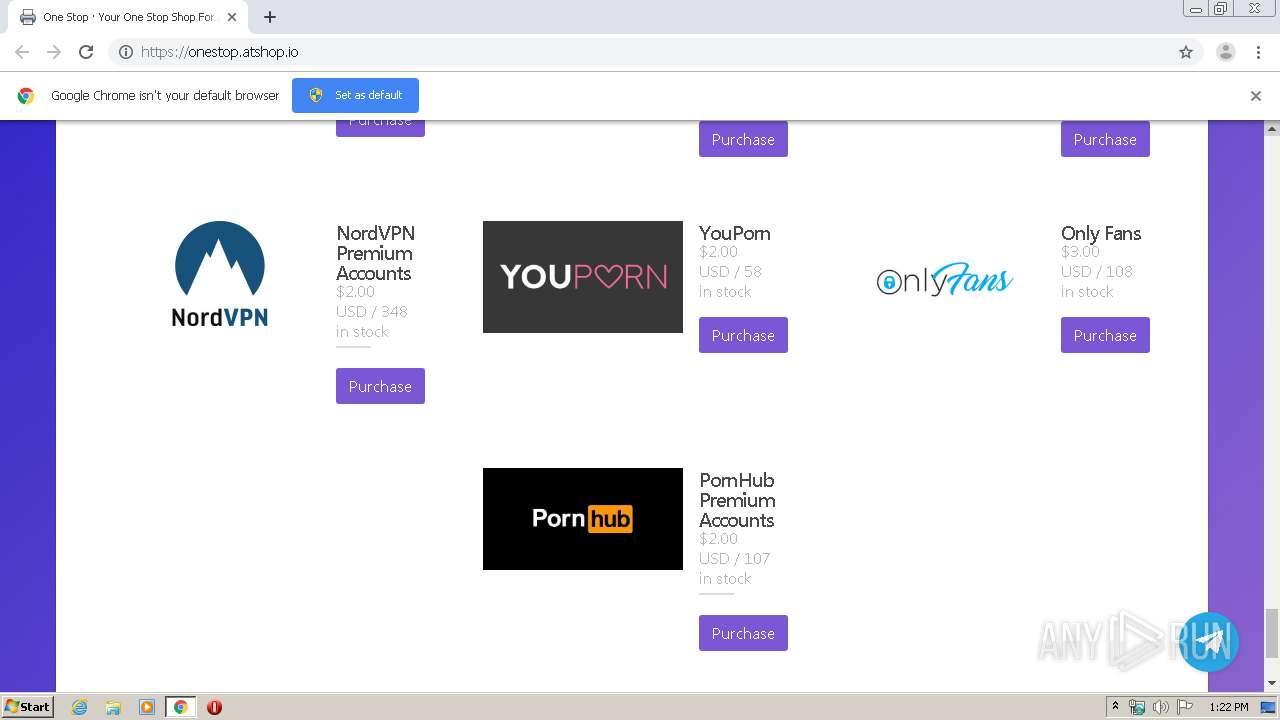Open the Action Center flag icon
1280x720 pixels.
point(1185,707)
